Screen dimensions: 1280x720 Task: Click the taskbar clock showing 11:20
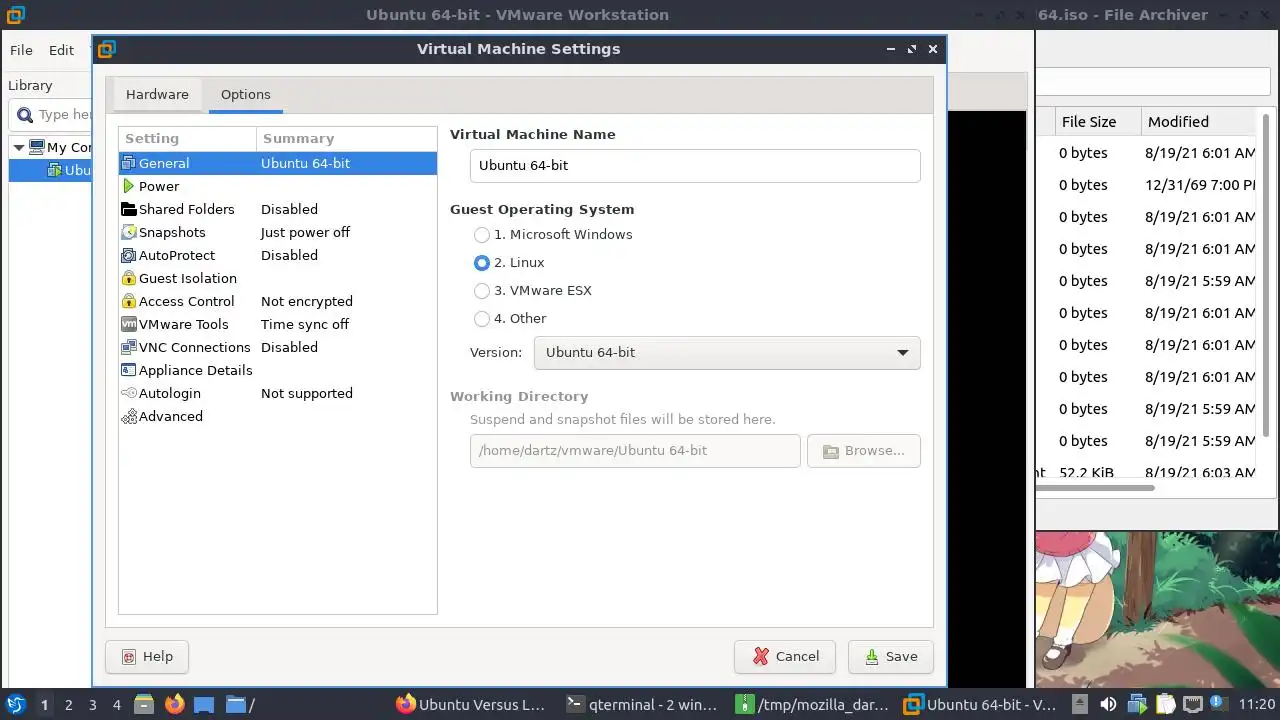[1256, 704]
